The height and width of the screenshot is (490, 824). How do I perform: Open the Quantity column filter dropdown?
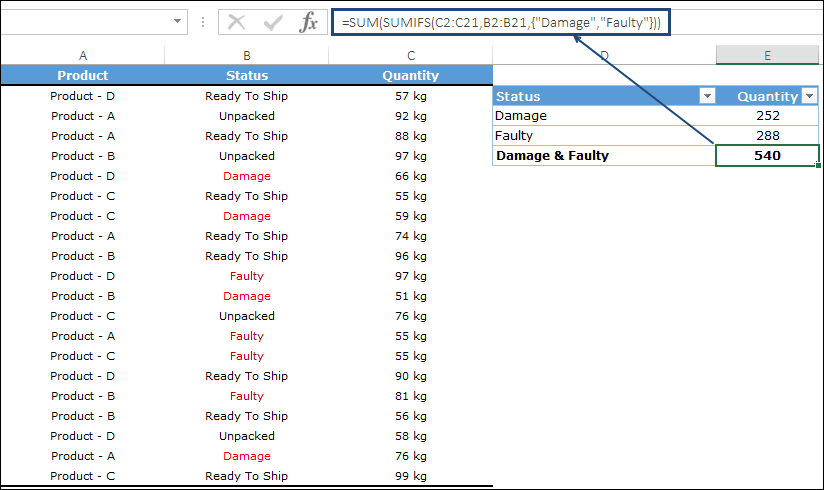[810, 96]
